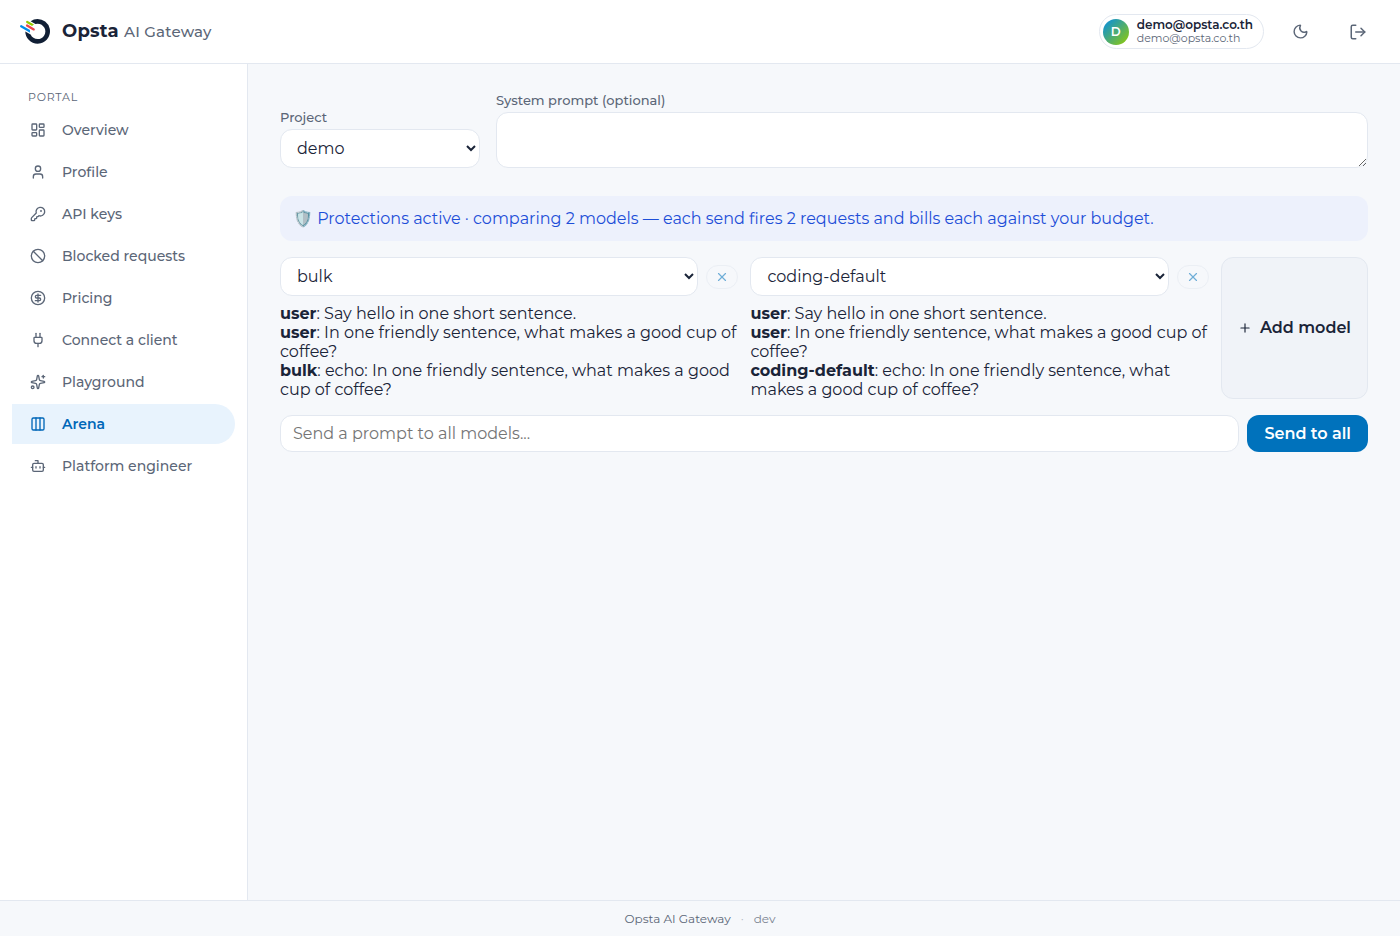Go to Profile page
1400x936 pixels.
click(x=123, y=172)
